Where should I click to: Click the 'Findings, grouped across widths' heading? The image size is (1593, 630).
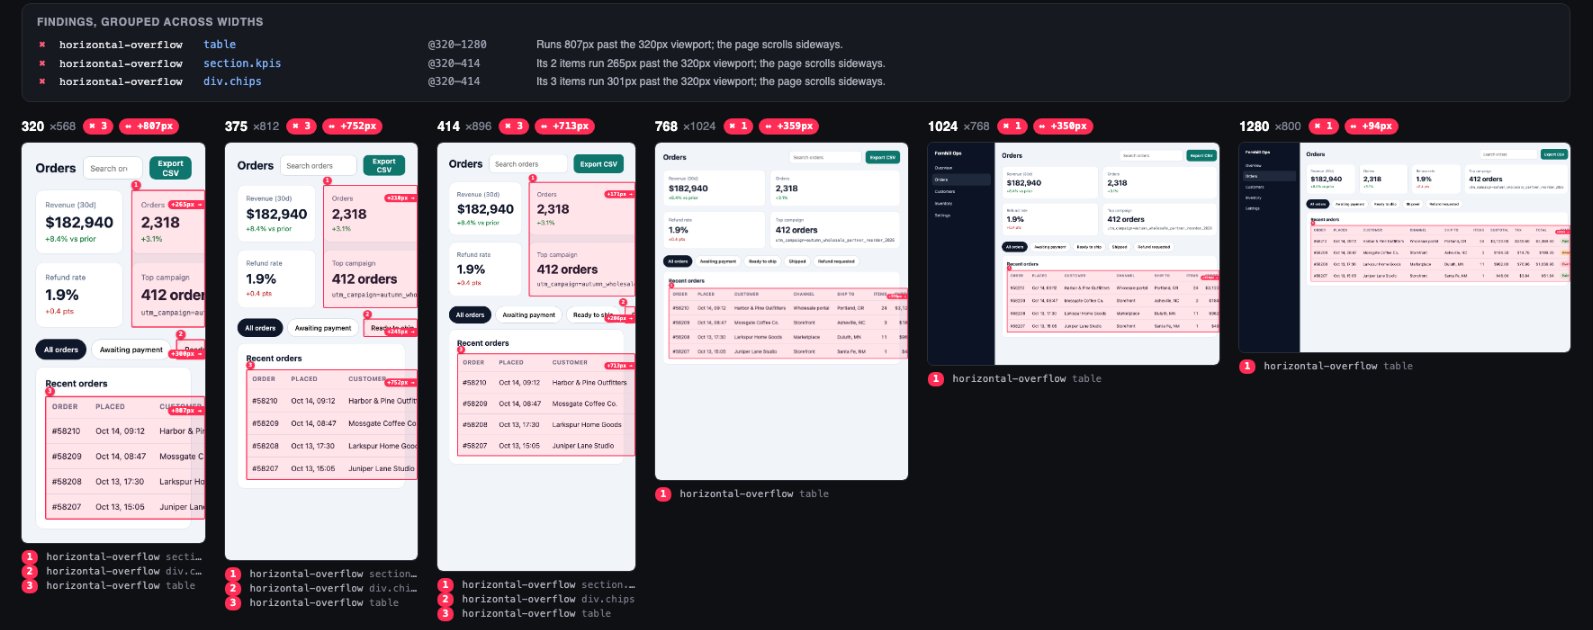click(150, 21)
